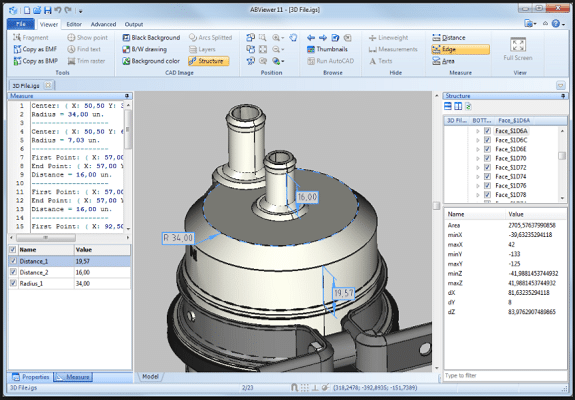Viewport: 575px width, 400px height.
Task: Toggle Black Background option
Action: (x=151, y=37)
